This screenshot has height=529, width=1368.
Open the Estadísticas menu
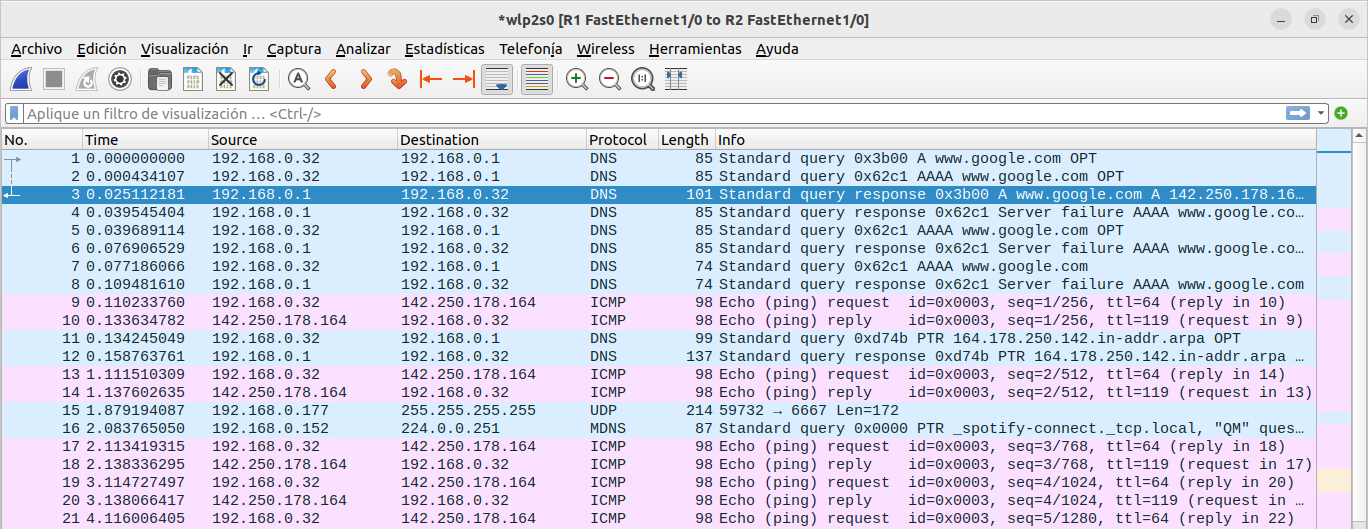tap(444, 48)
